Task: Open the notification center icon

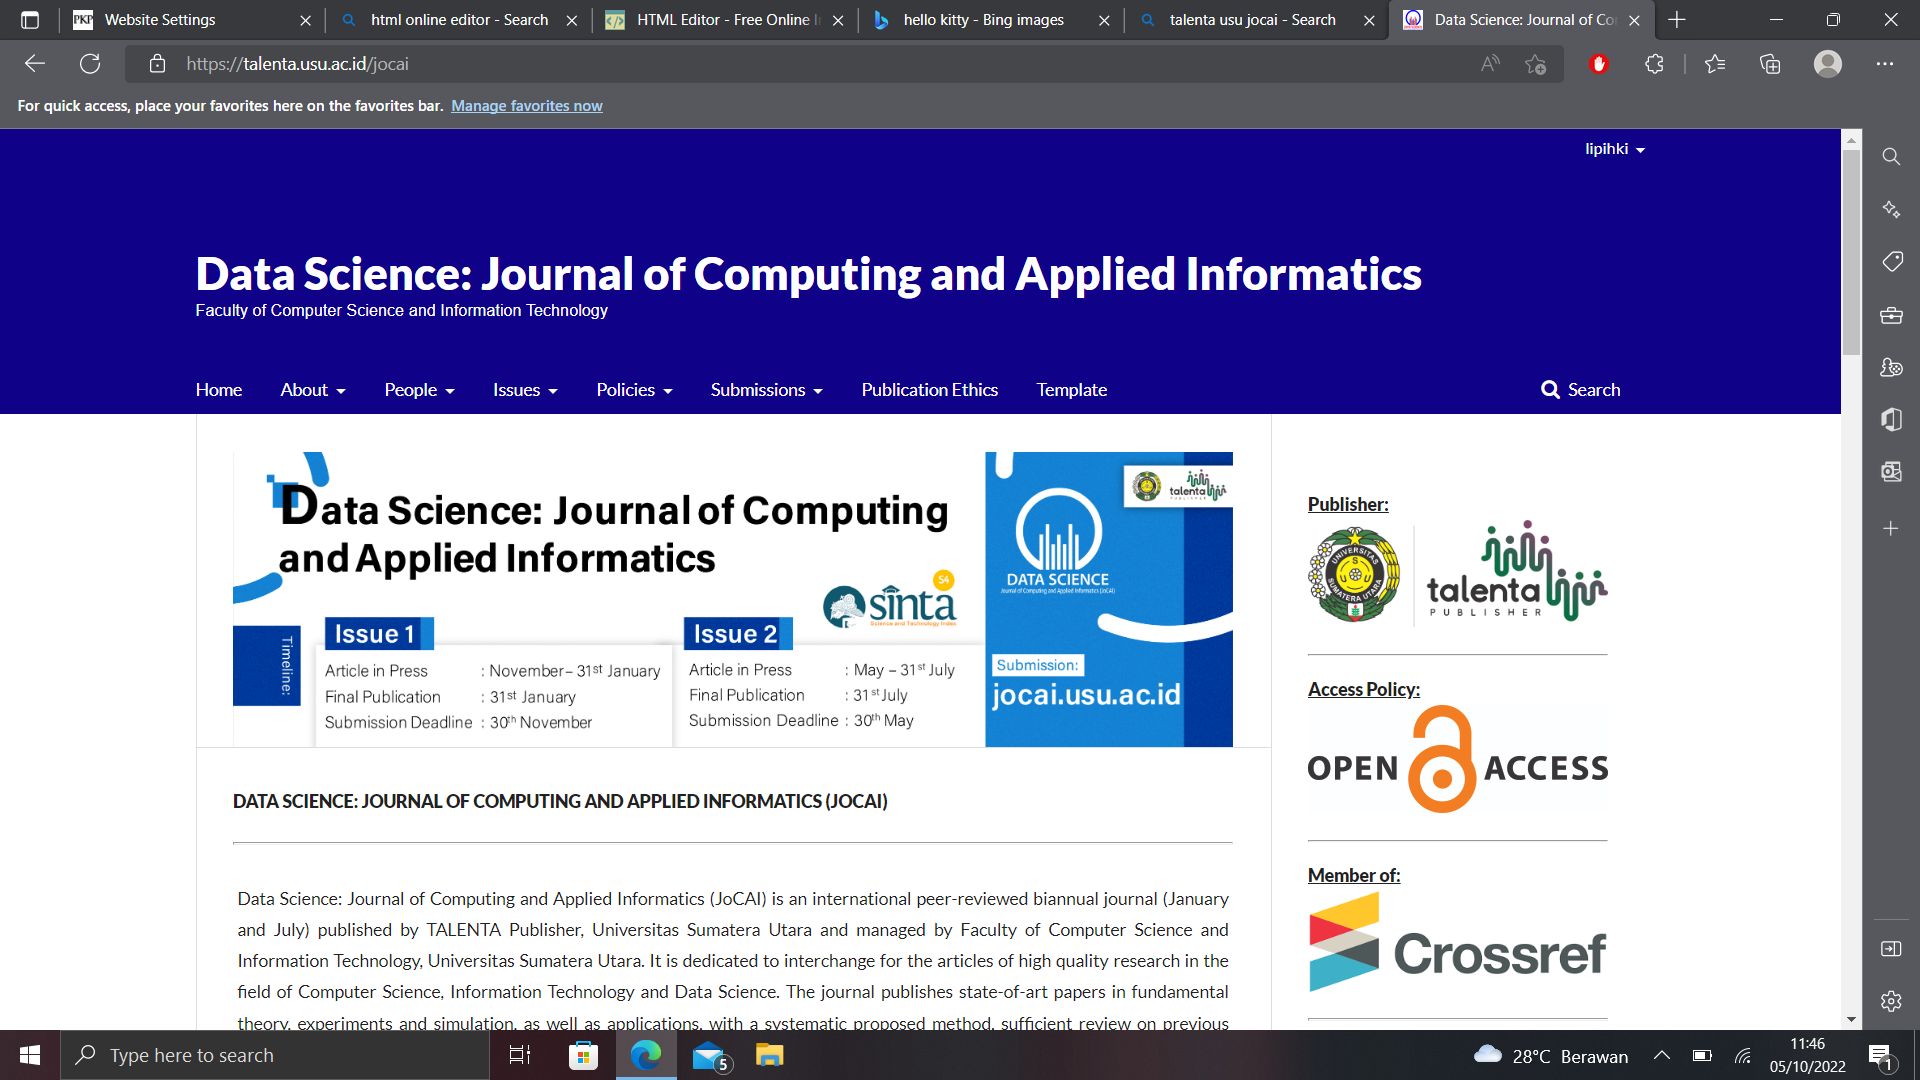Action: coord(1880,1055)
